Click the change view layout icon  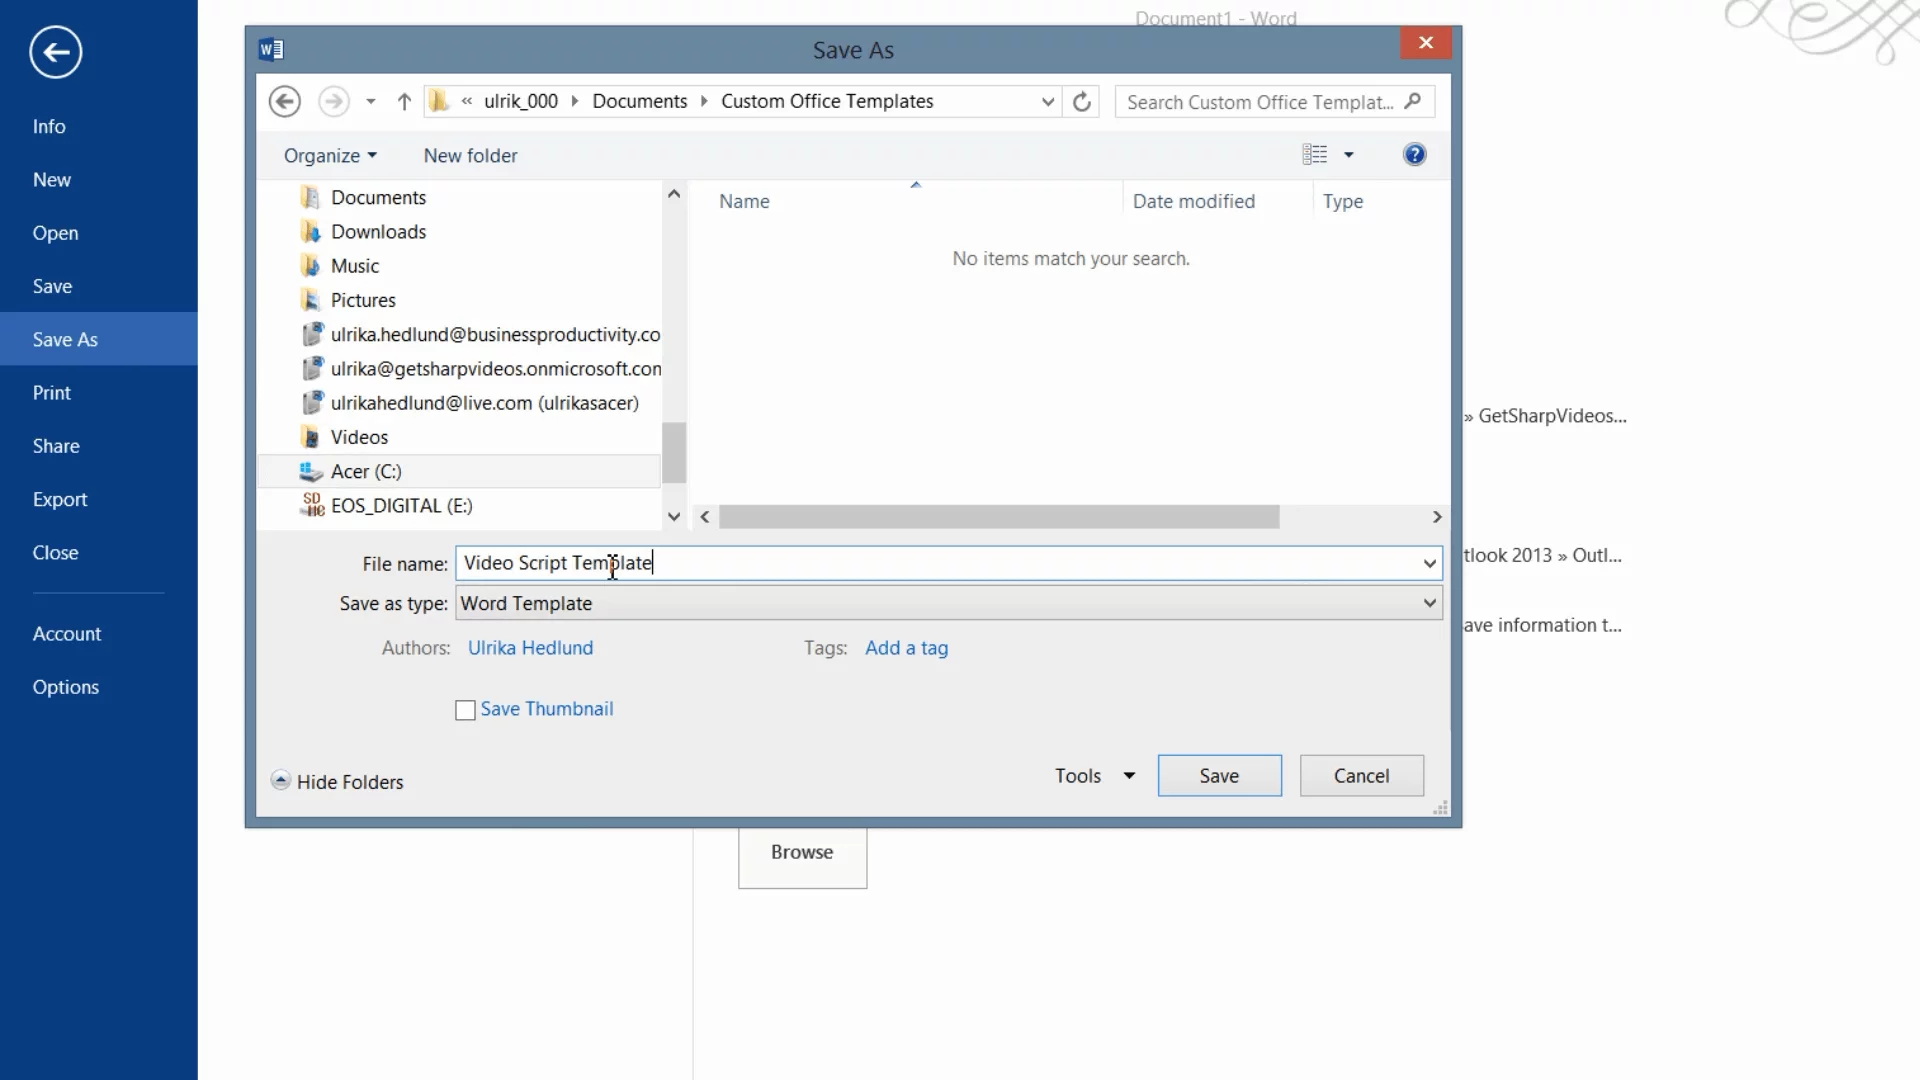pyautogui.click(x=1314, y=154)
